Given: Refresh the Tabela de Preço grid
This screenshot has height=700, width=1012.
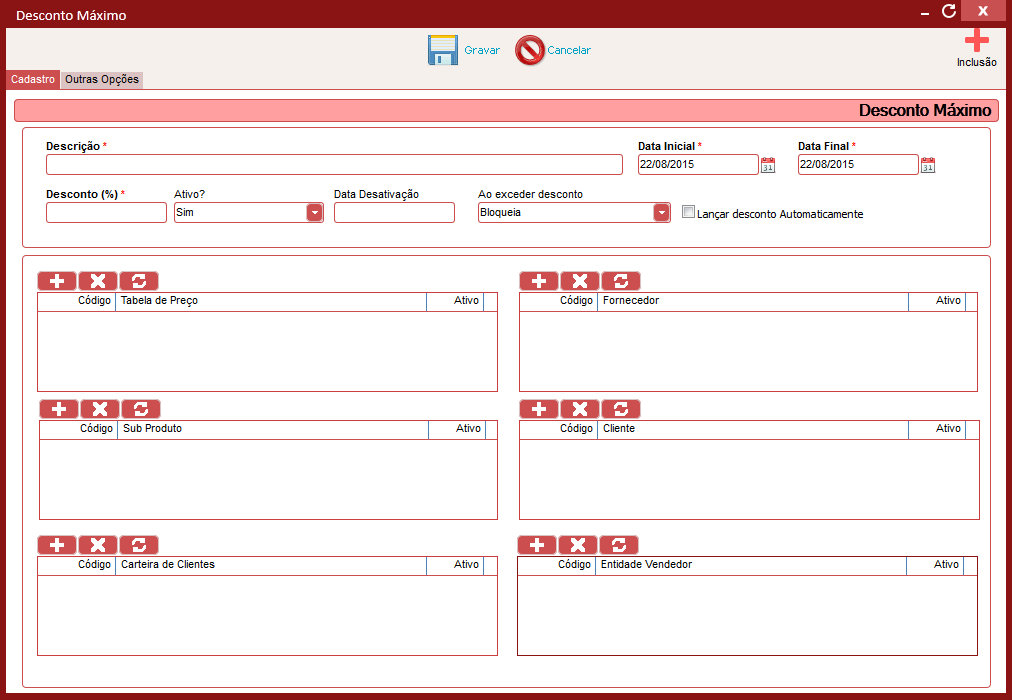Looking at the screenshot, I should (x=139, y=281).
